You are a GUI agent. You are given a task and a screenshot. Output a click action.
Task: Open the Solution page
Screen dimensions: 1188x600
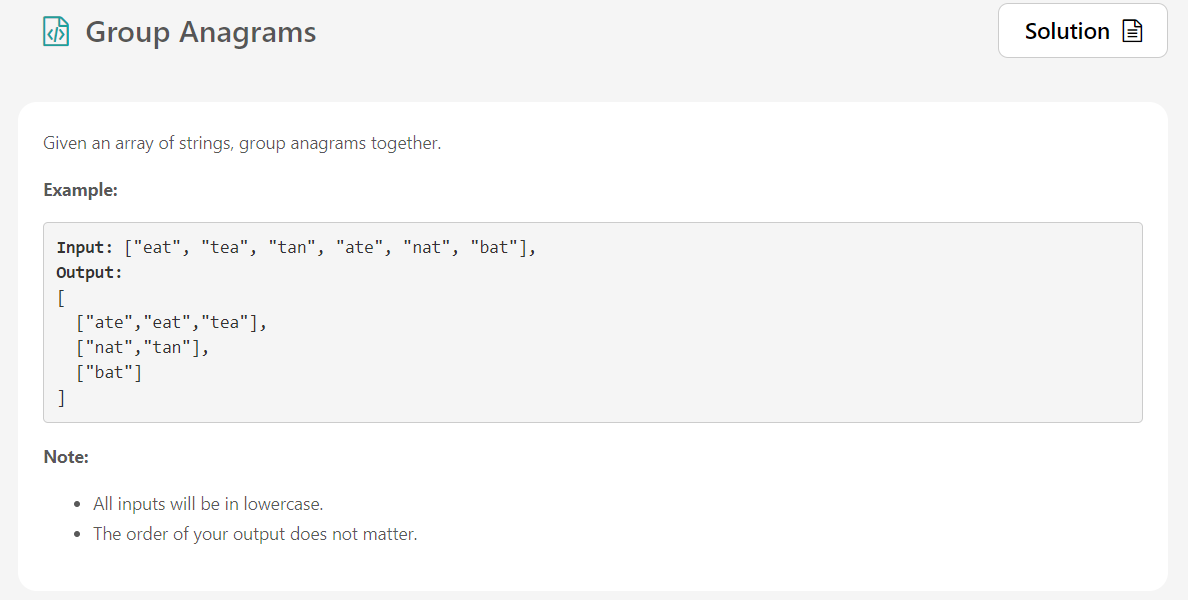(x=1083, y=30)
